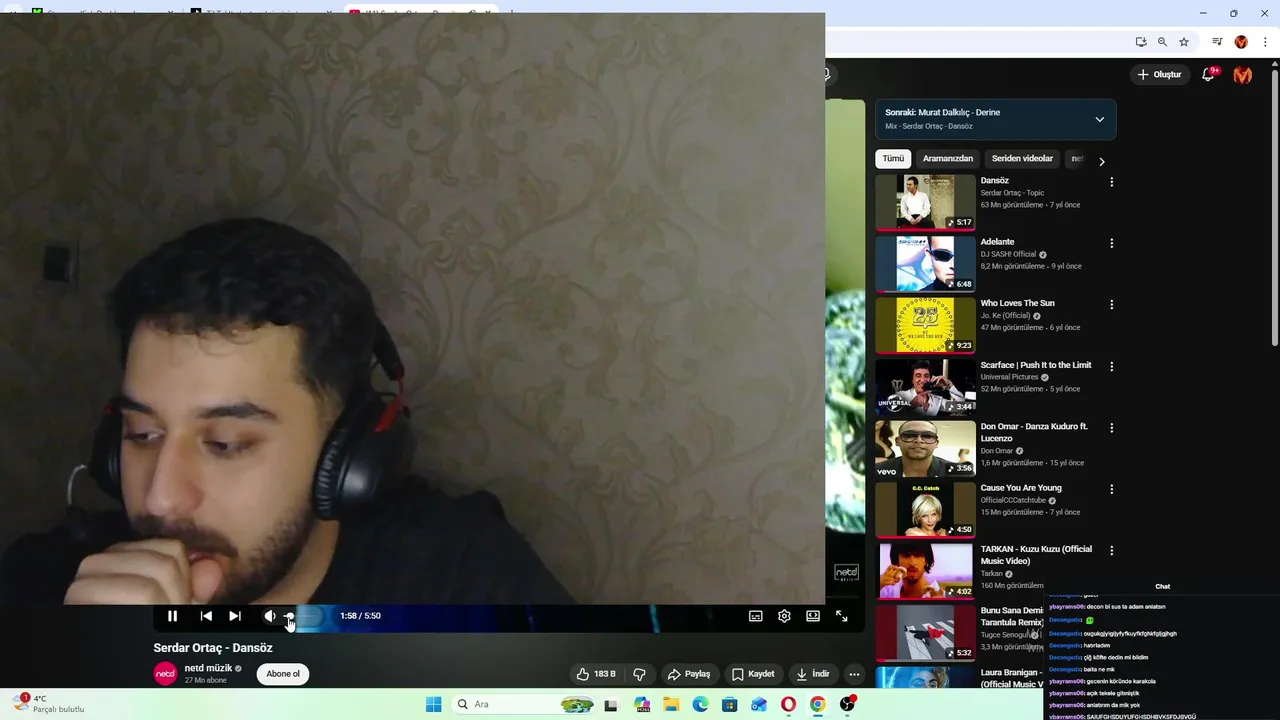Viewport: 1280px width, 720px height.
Task: Open the weather widget showing 4°C
Action: (x=50, y=704)
